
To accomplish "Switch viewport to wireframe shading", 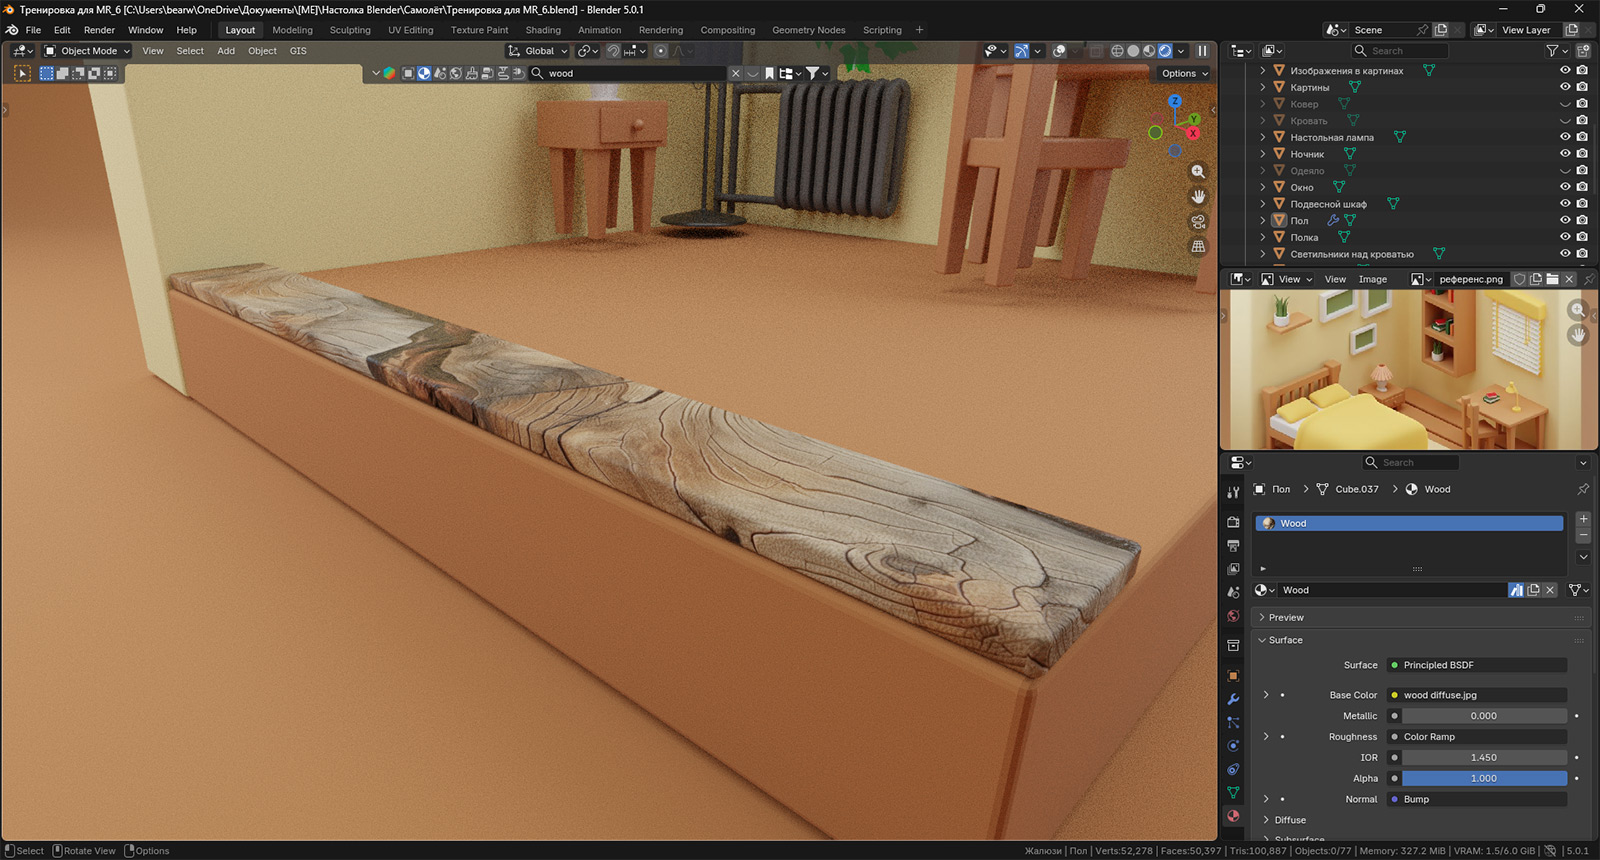I will coord(1117,51).
